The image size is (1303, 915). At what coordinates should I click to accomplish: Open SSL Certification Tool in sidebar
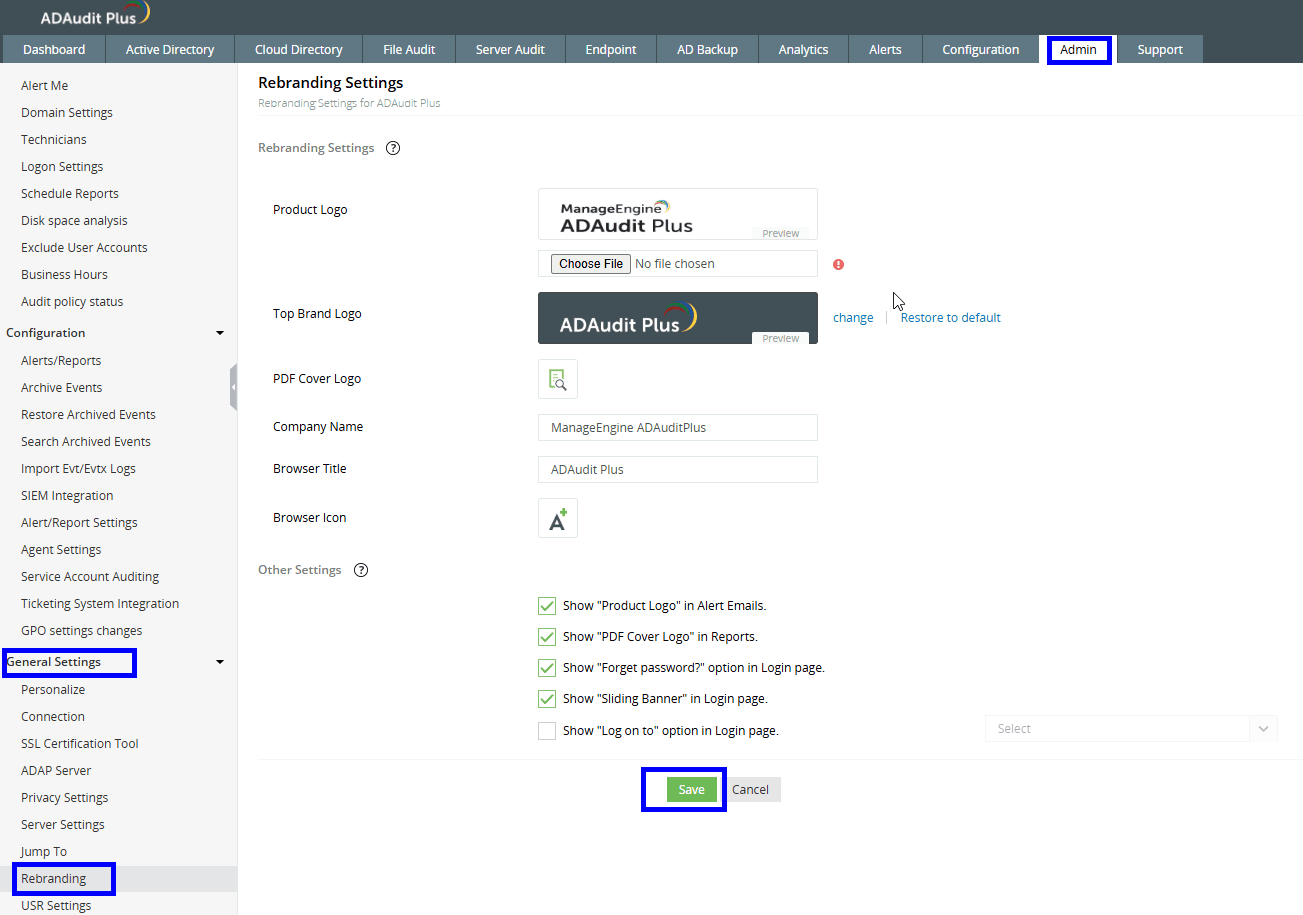tap(80, 744)
